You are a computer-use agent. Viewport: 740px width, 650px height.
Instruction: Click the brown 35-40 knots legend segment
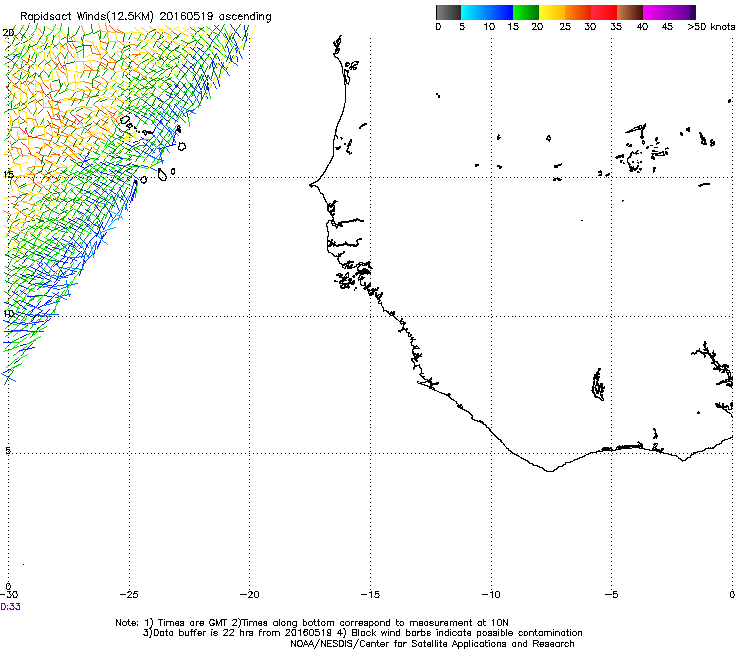pos(630,12)
